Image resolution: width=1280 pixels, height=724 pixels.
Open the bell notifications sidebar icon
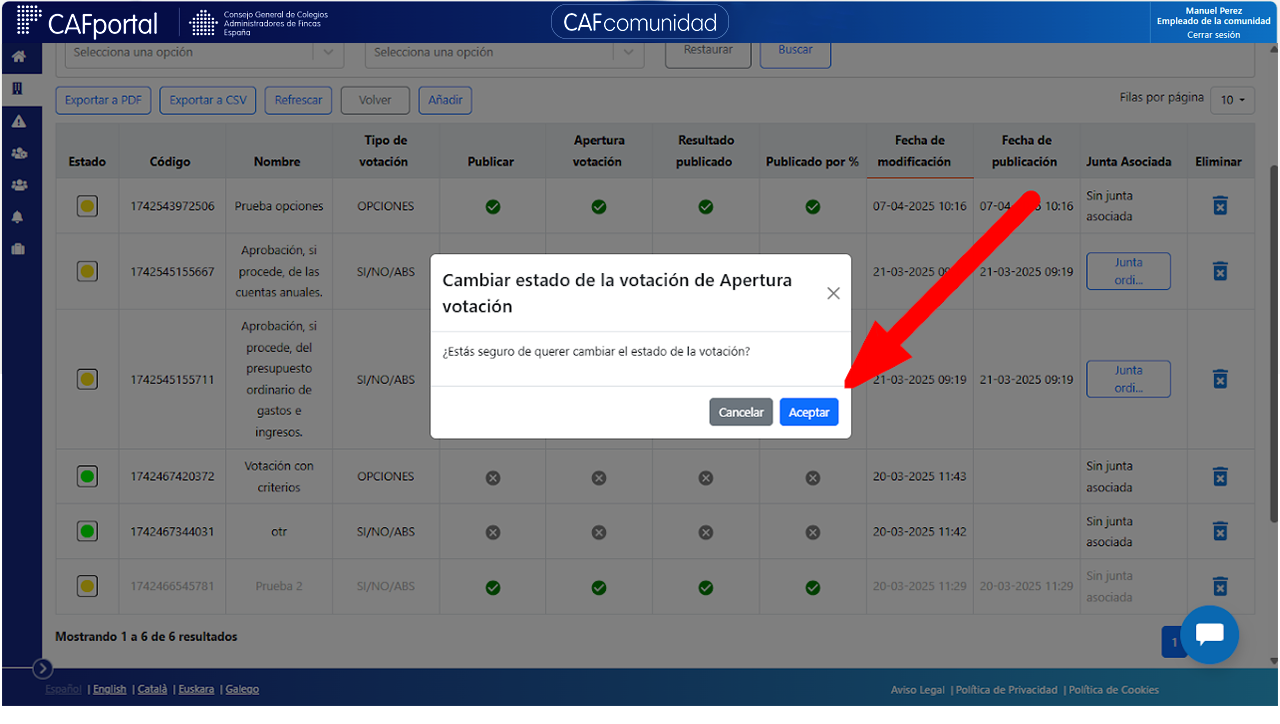(18, 217)
